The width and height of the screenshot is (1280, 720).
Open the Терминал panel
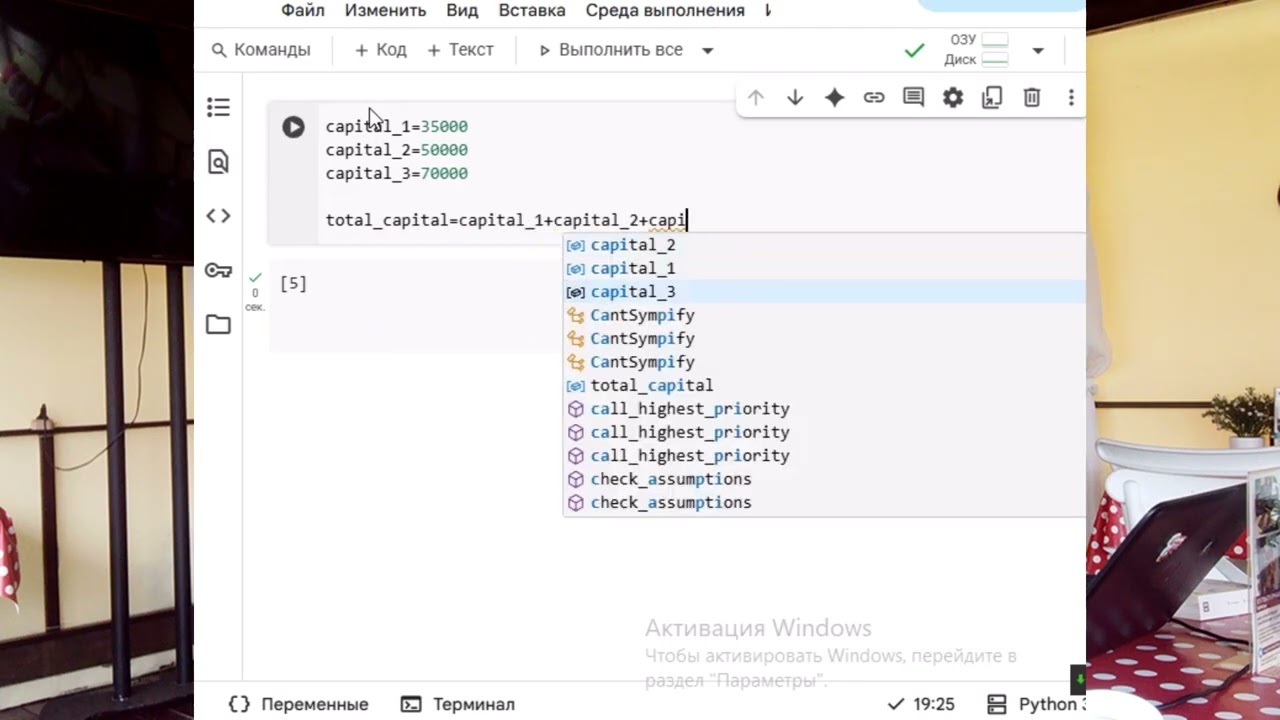pos(458,704)
